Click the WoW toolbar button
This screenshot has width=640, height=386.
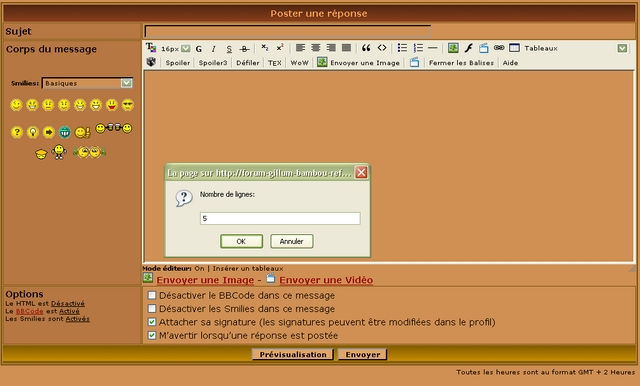[299, 63]
